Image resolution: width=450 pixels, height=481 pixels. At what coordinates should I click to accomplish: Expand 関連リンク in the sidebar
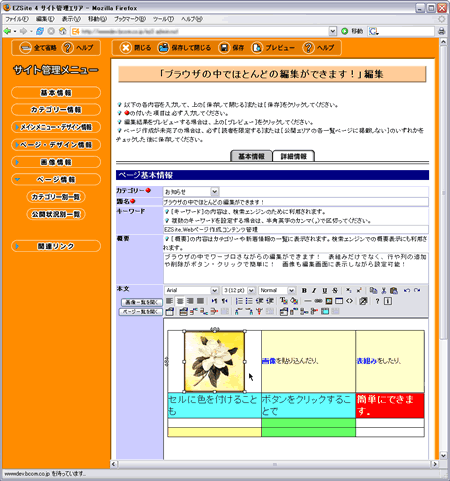[56, 246]
